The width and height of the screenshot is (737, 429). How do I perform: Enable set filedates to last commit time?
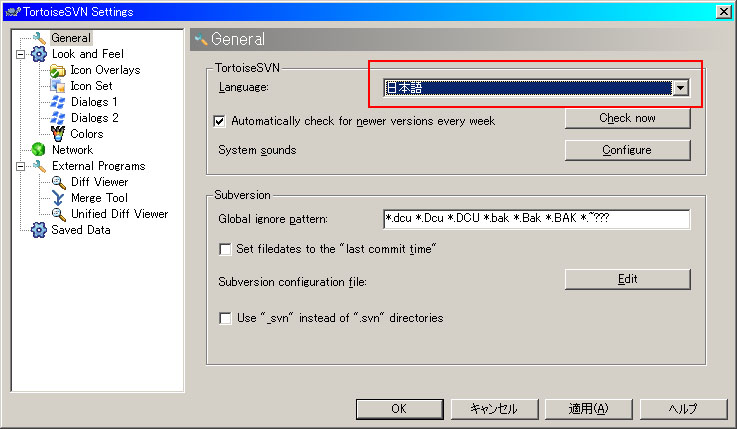[x=225, y=249]
